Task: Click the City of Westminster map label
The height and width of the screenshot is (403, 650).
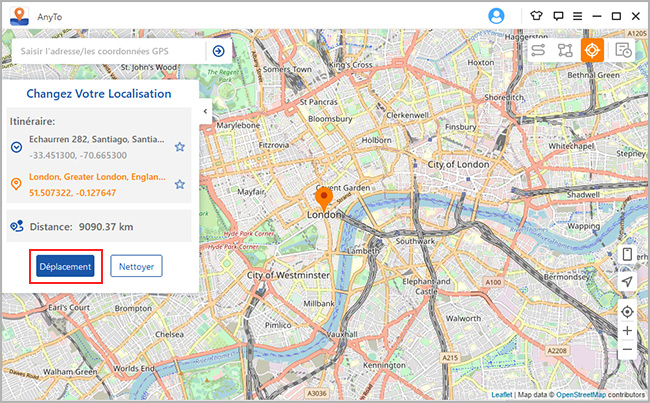Action: [x=288, y=275]
